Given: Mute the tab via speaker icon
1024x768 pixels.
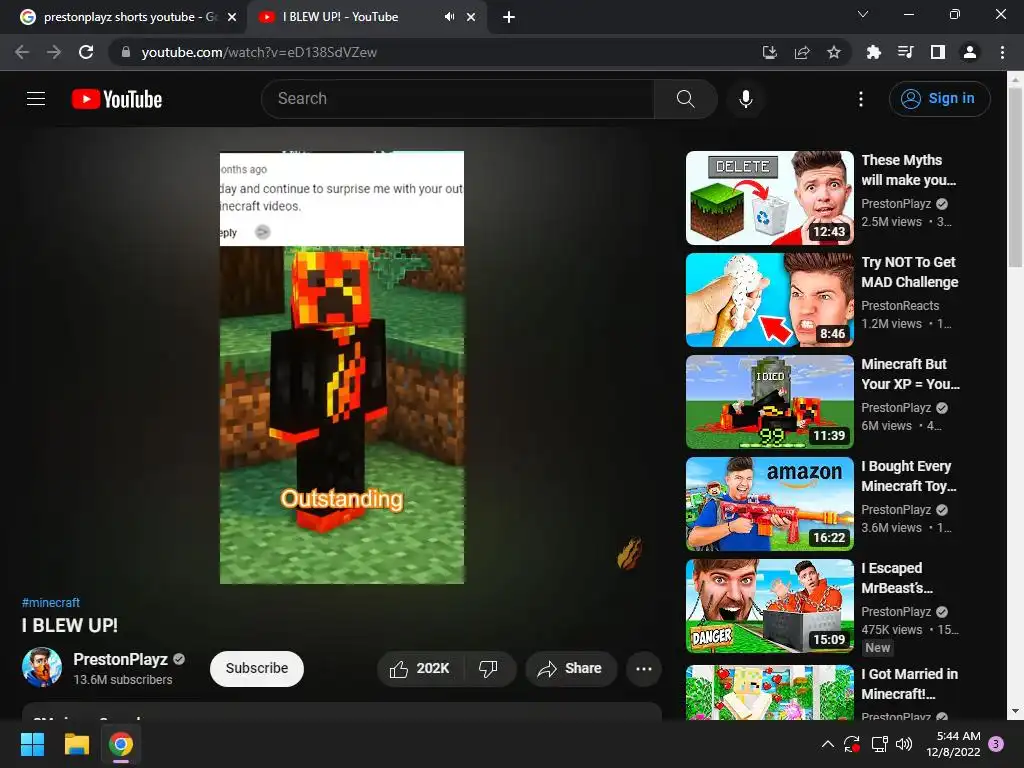Looking at the screenshot, I should pos(449,17).
